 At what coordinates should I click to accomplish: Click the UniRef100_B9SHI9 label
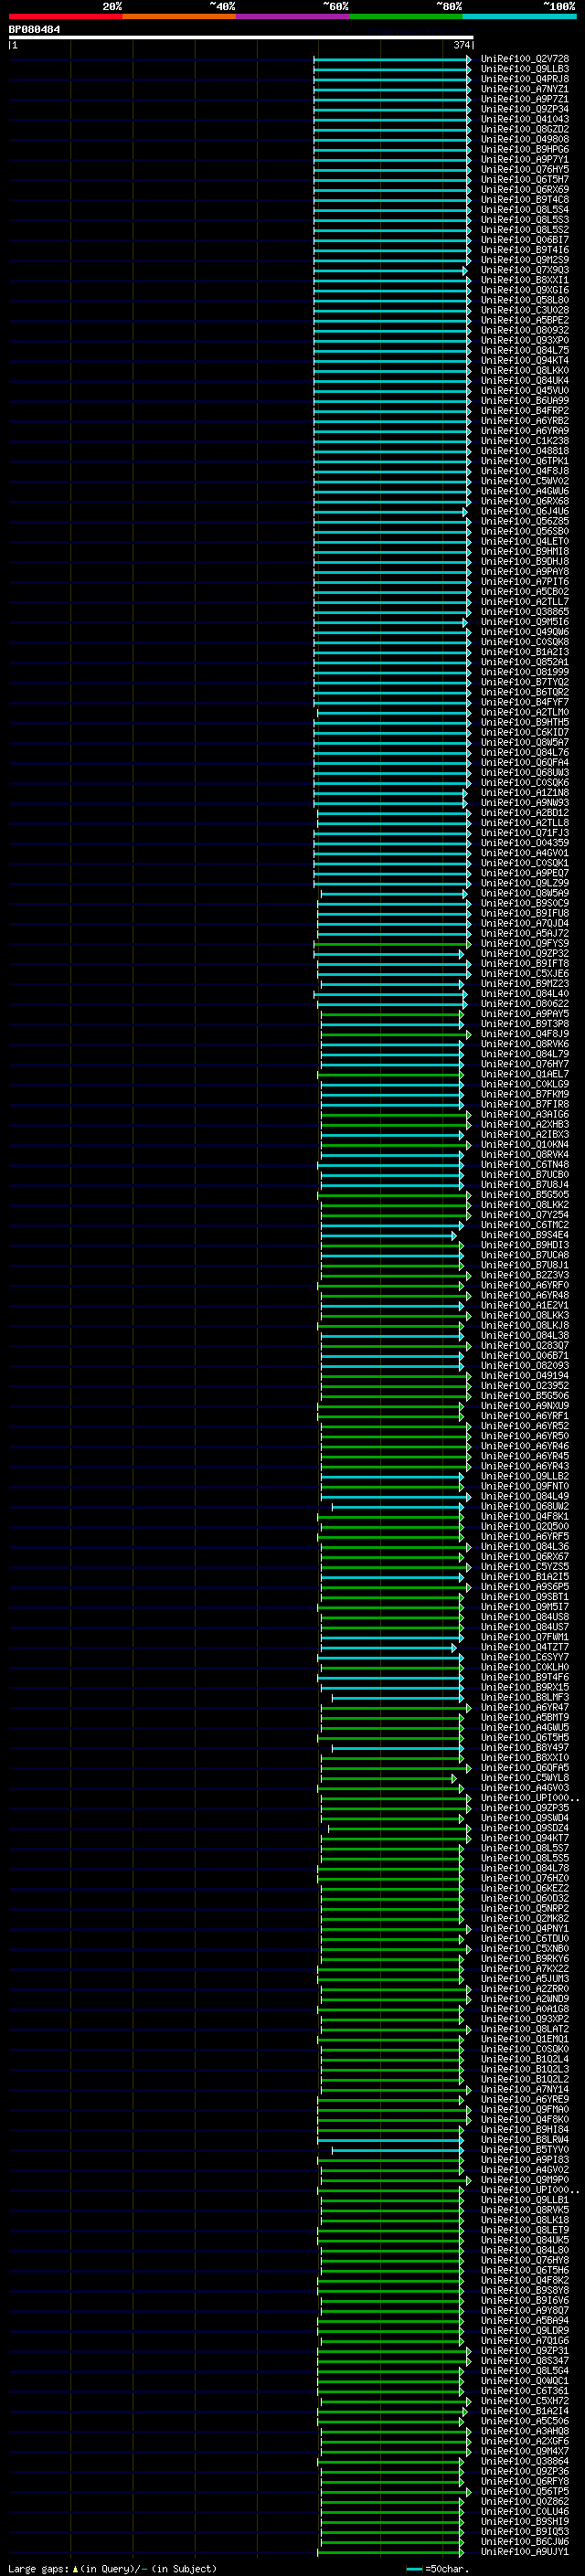525,2521
